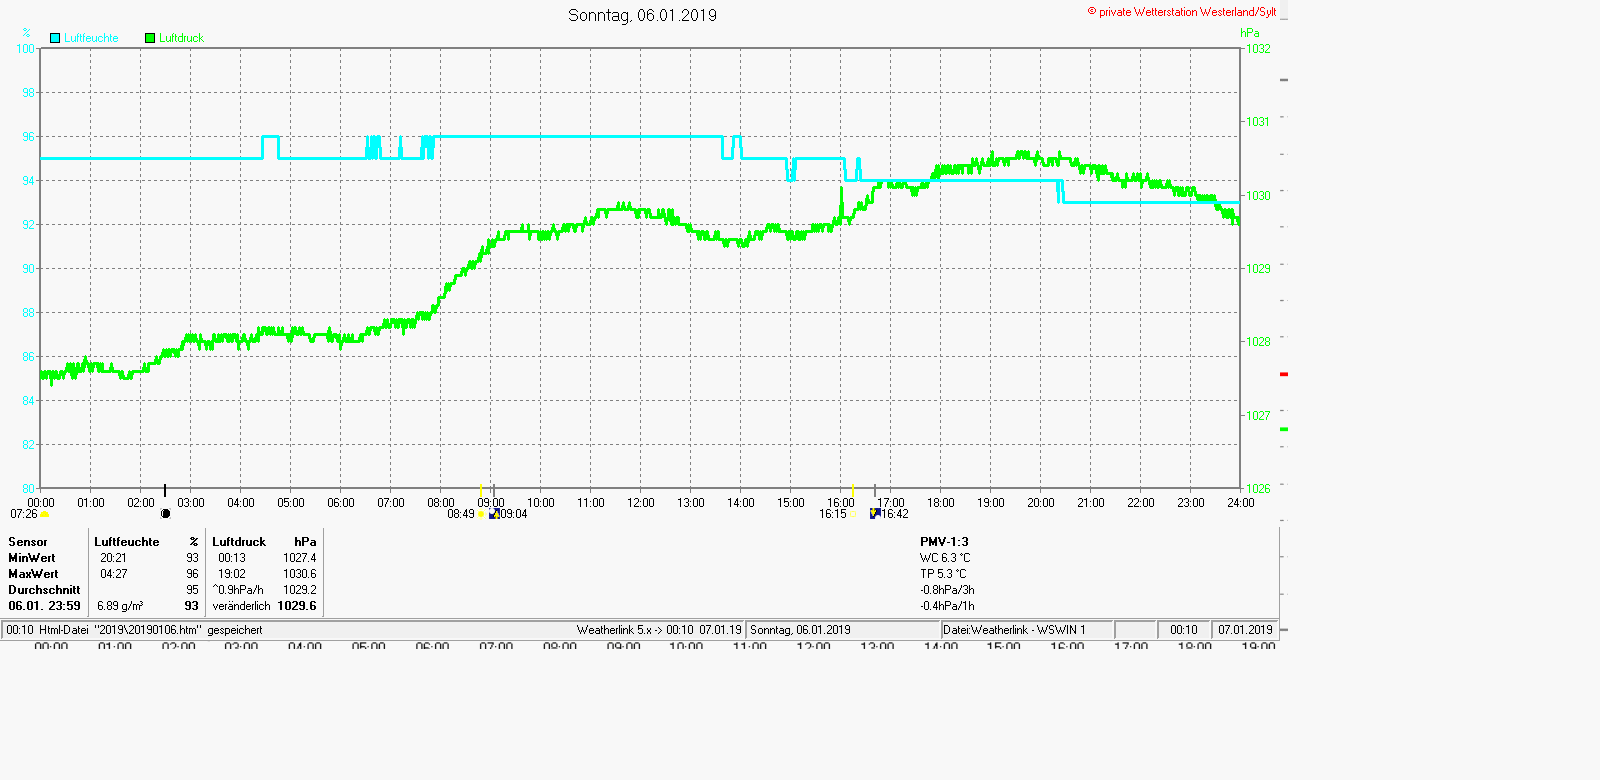Click the absolute humidity value 6.89 g/m³
The image size is (1600, 780).
120,606
